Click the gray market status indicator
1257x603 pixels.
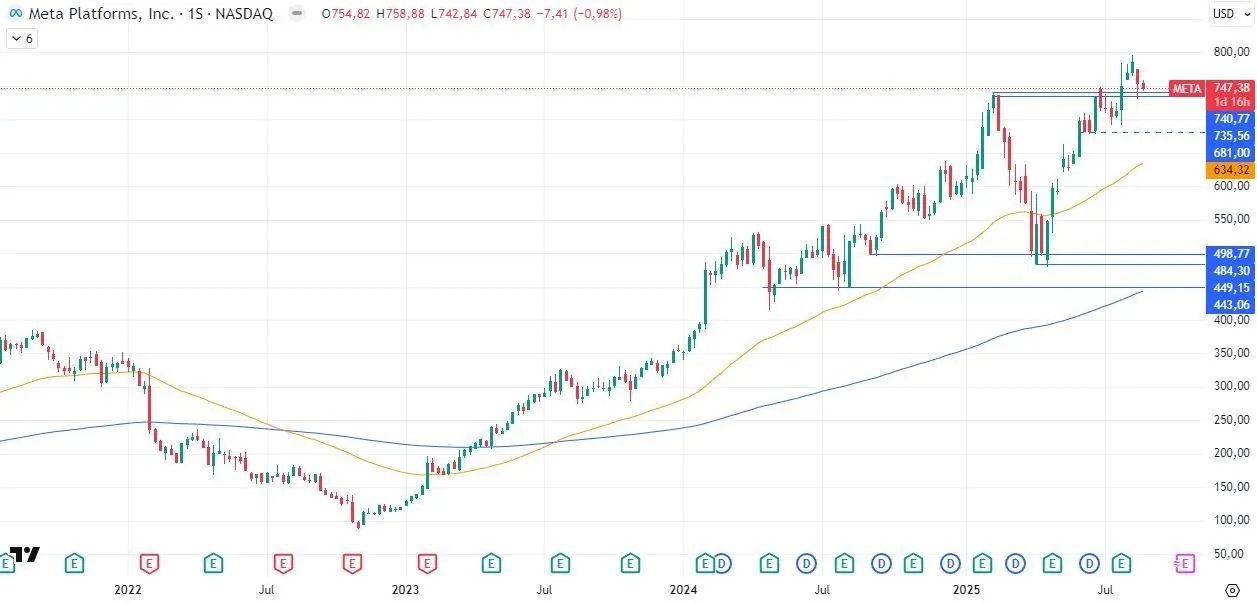click(x=298, y=14)
